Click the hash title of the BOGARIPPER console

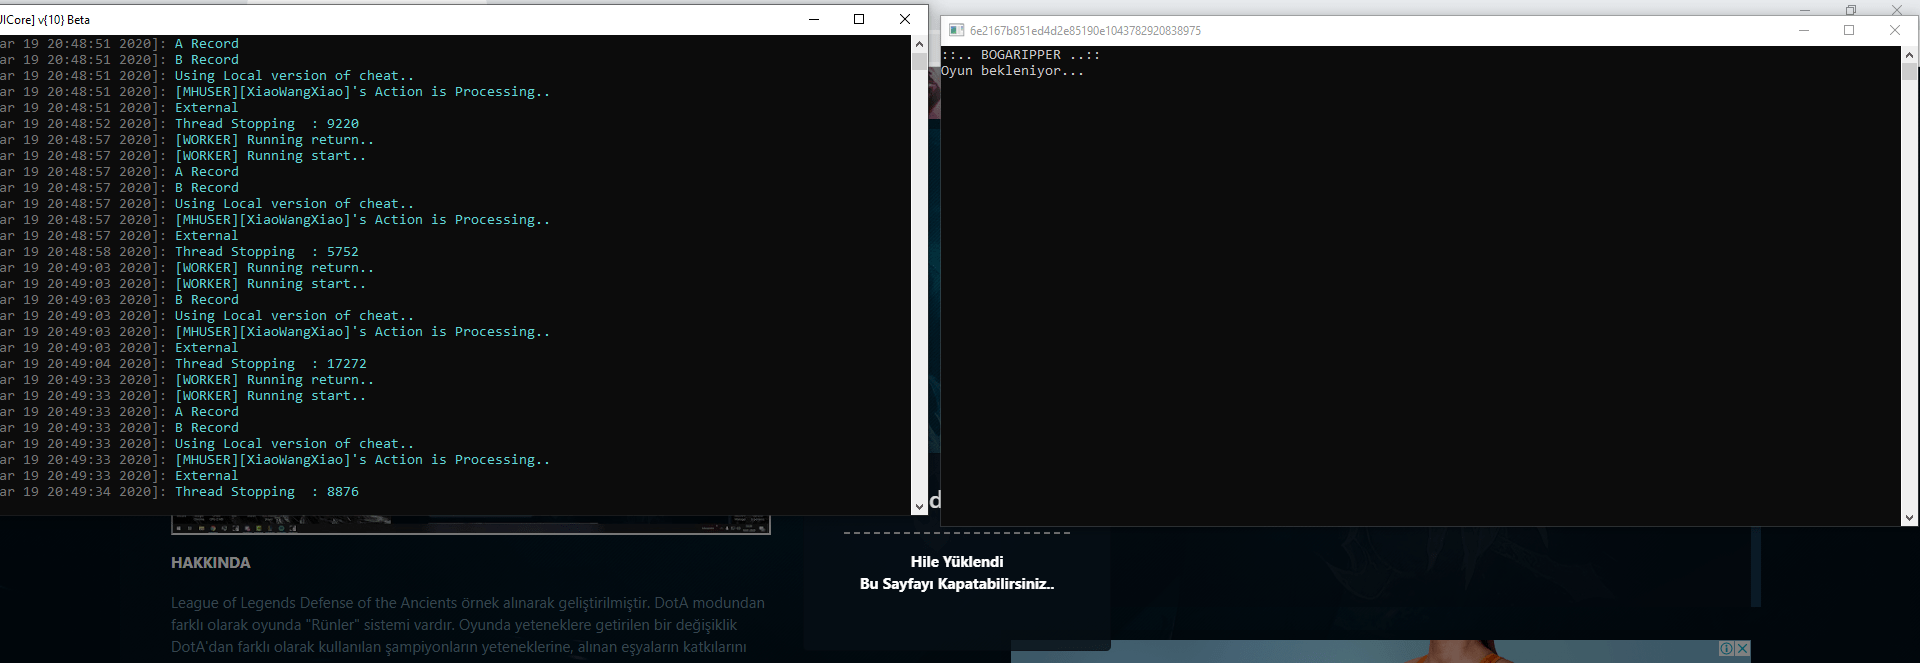tap(1085, 31)
